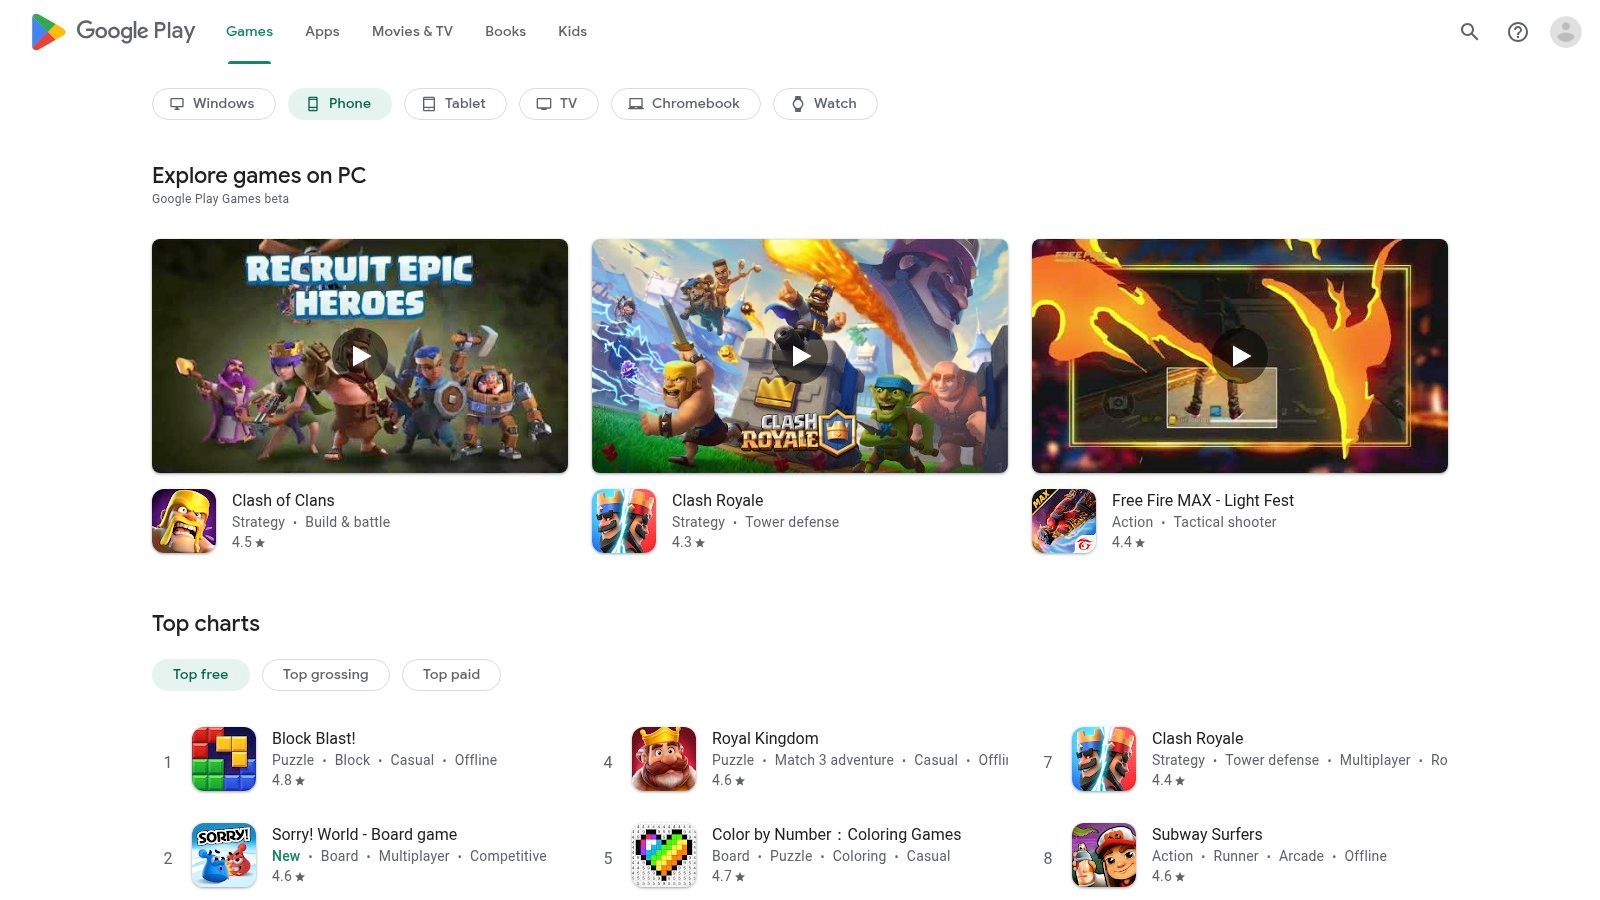Switch device filter to Tablet
Viewport: 1600px width, 900px height.
pos(454,104)
